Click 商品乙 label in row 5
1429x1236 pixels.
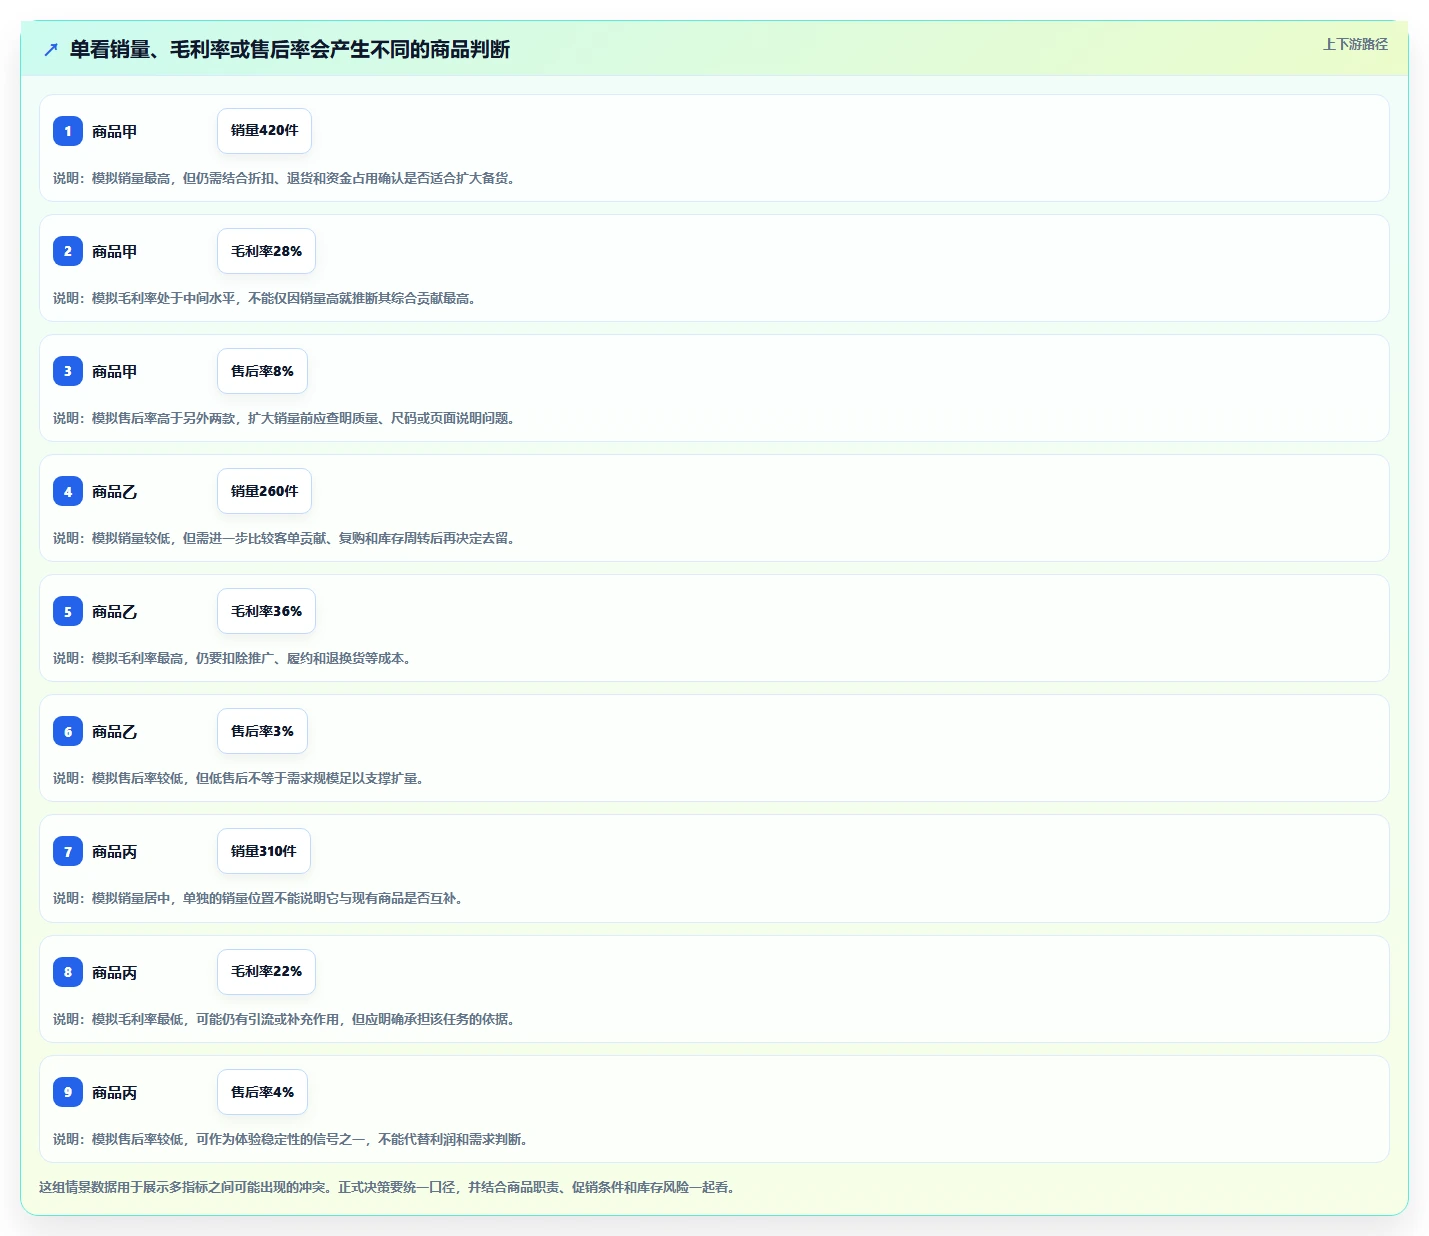[115, 611]
